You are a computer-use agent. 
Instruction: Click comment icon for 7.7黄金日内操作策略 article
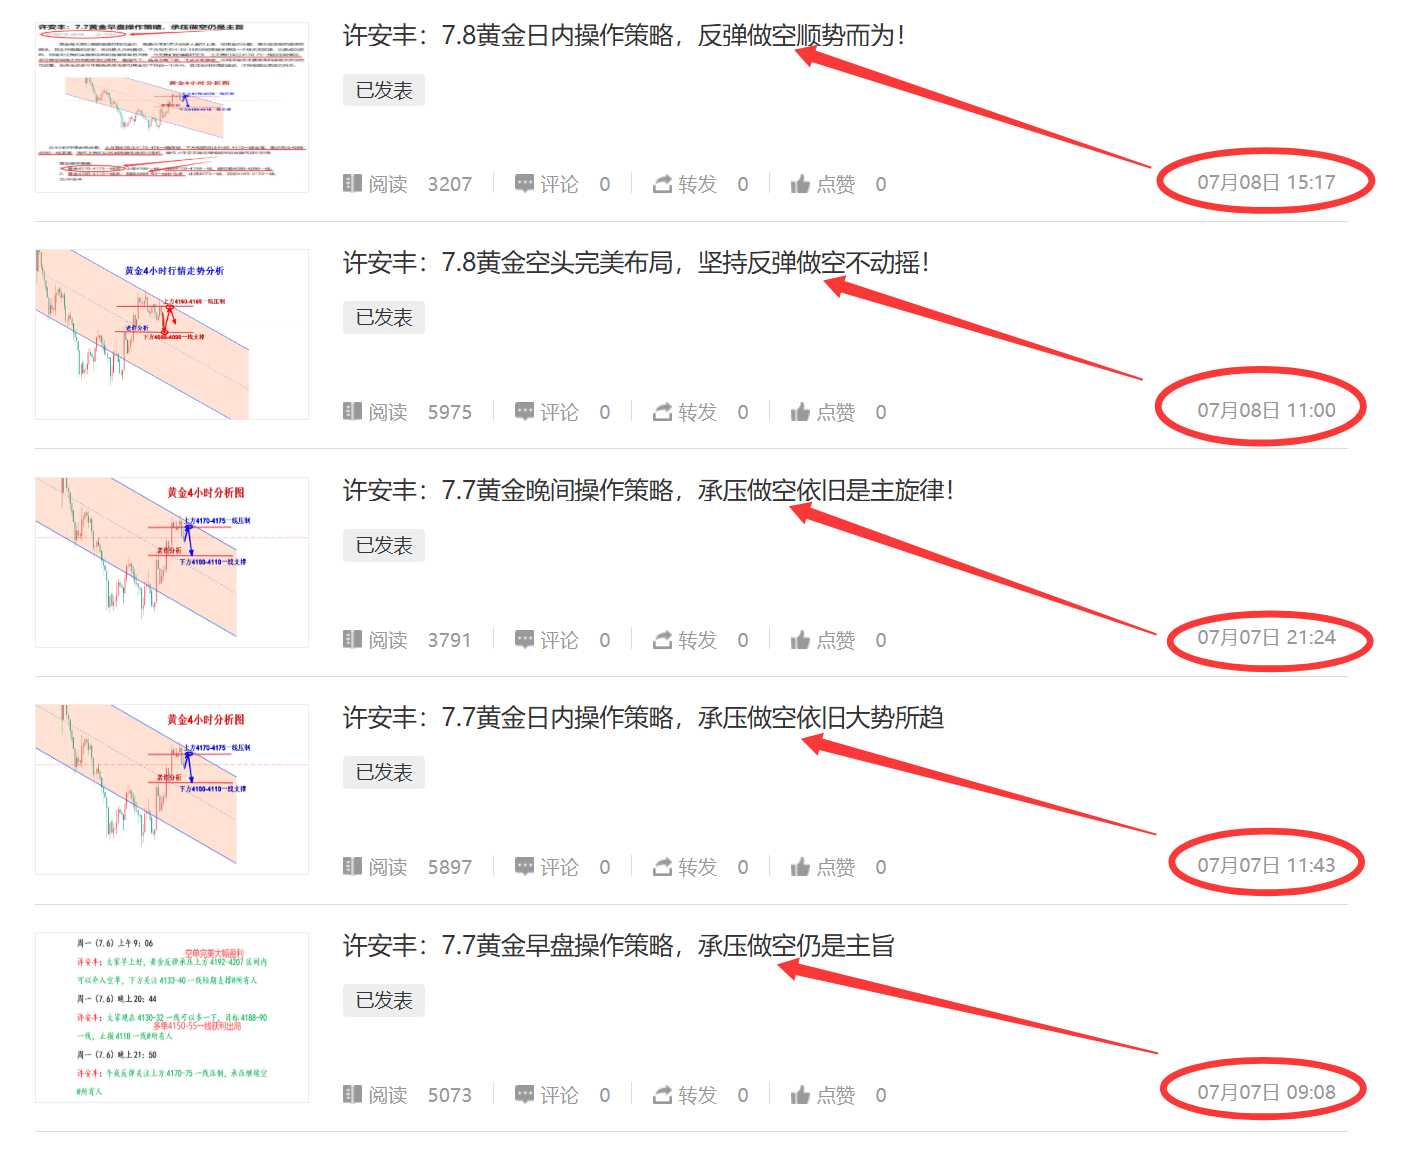pyautogui.click(x=524, y=866)
